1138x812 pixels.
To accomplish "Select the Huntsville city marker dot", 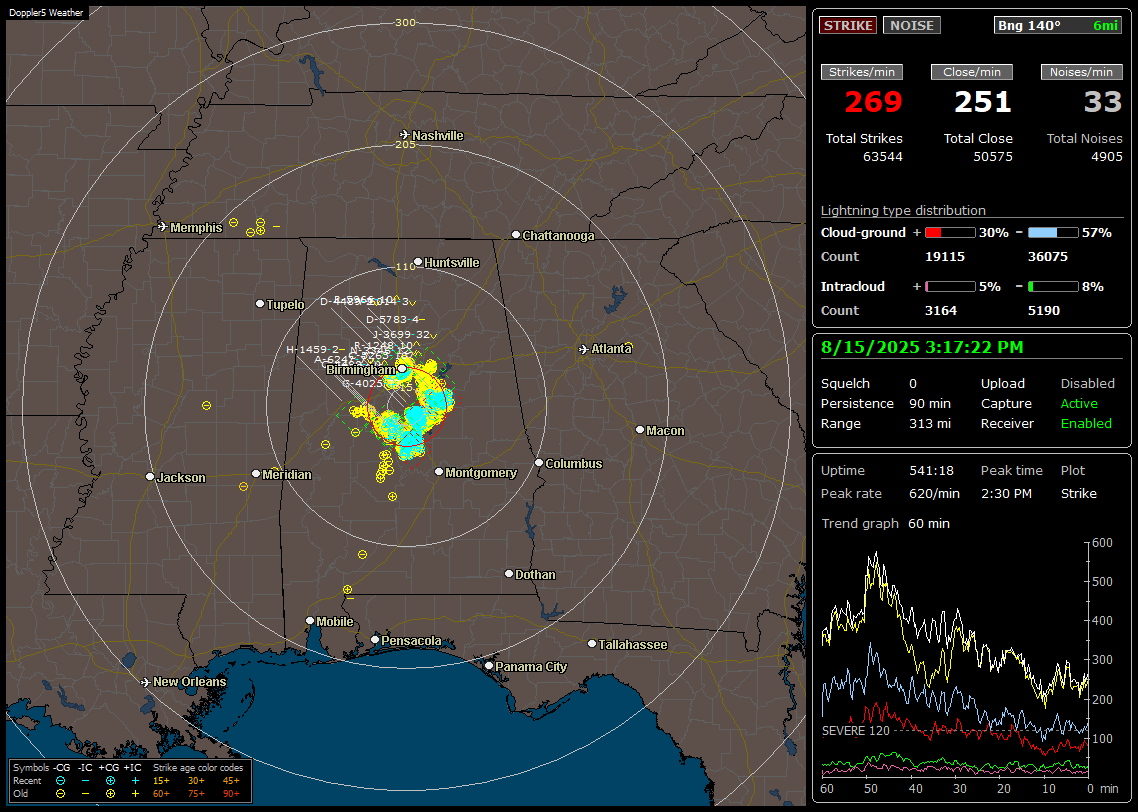I will pyautogui.click(x=418, y=262).
